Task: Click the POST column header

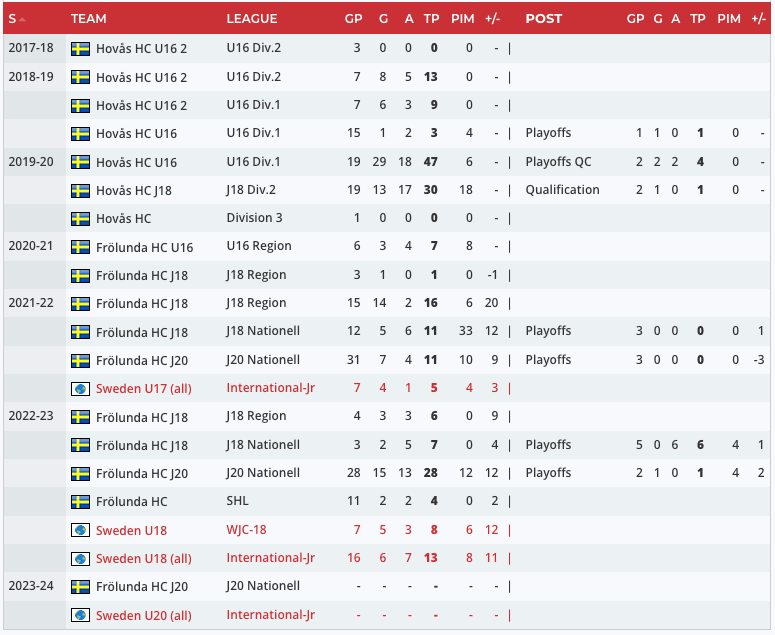Action: coord(544,19)
